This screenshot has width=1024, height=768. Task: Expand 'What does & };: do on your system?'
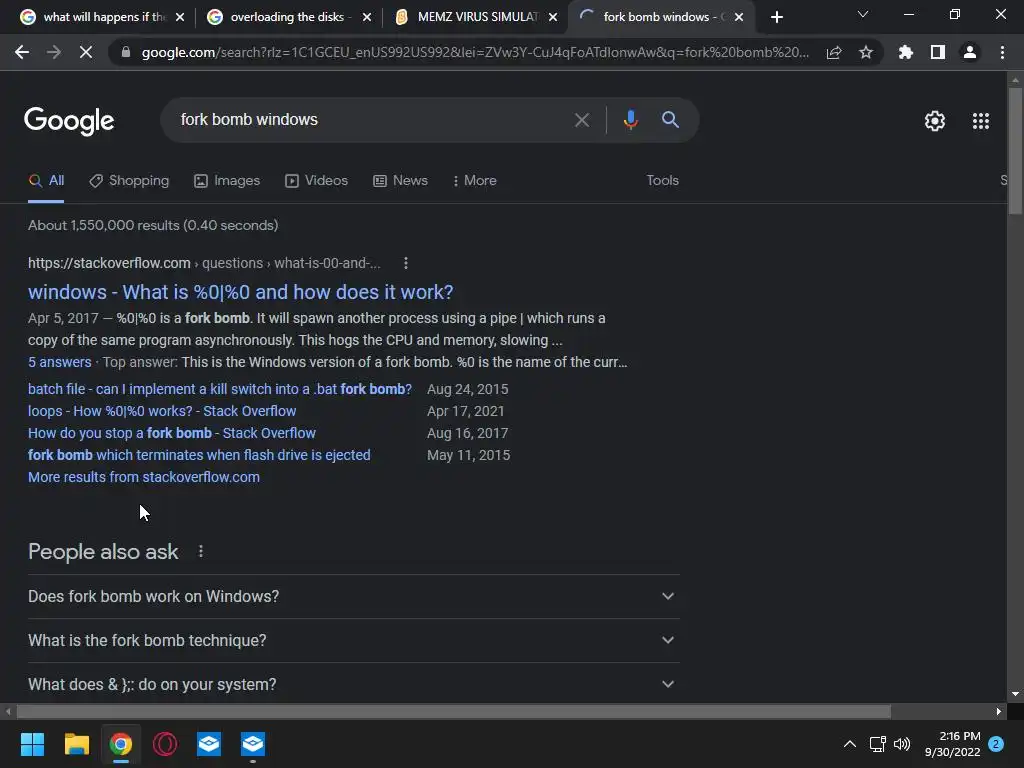[353, 684]
